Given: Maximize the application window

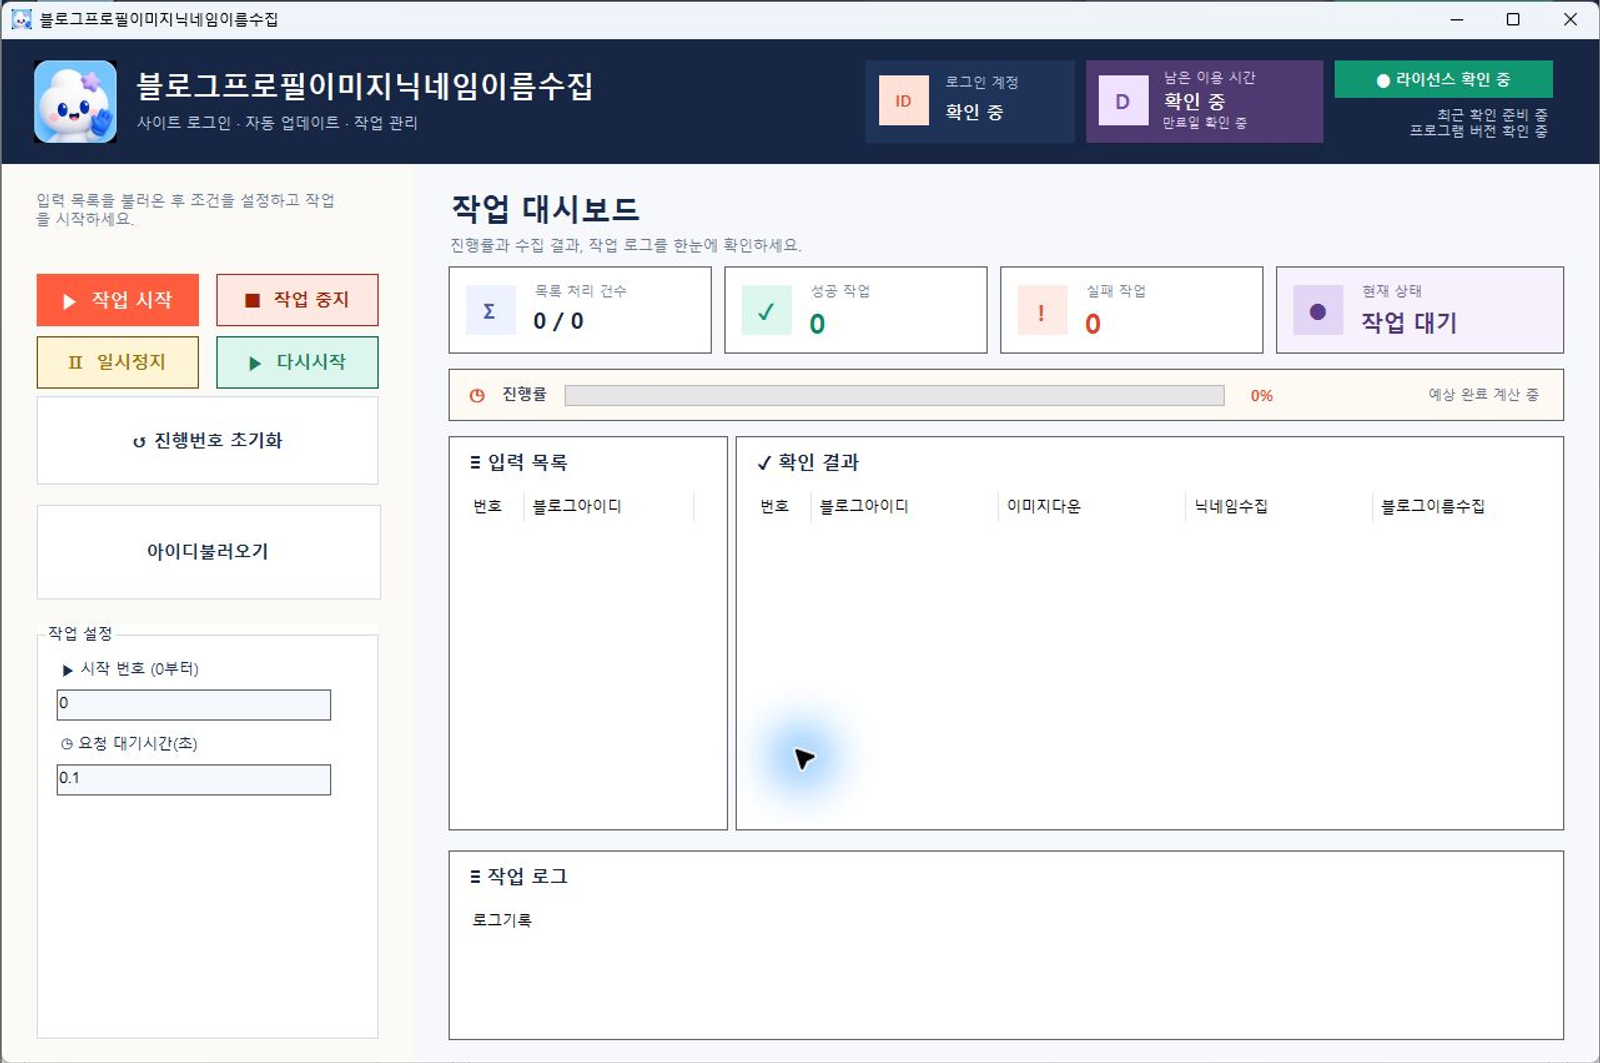Looking at the screenshot, I should pos(1513,19).
